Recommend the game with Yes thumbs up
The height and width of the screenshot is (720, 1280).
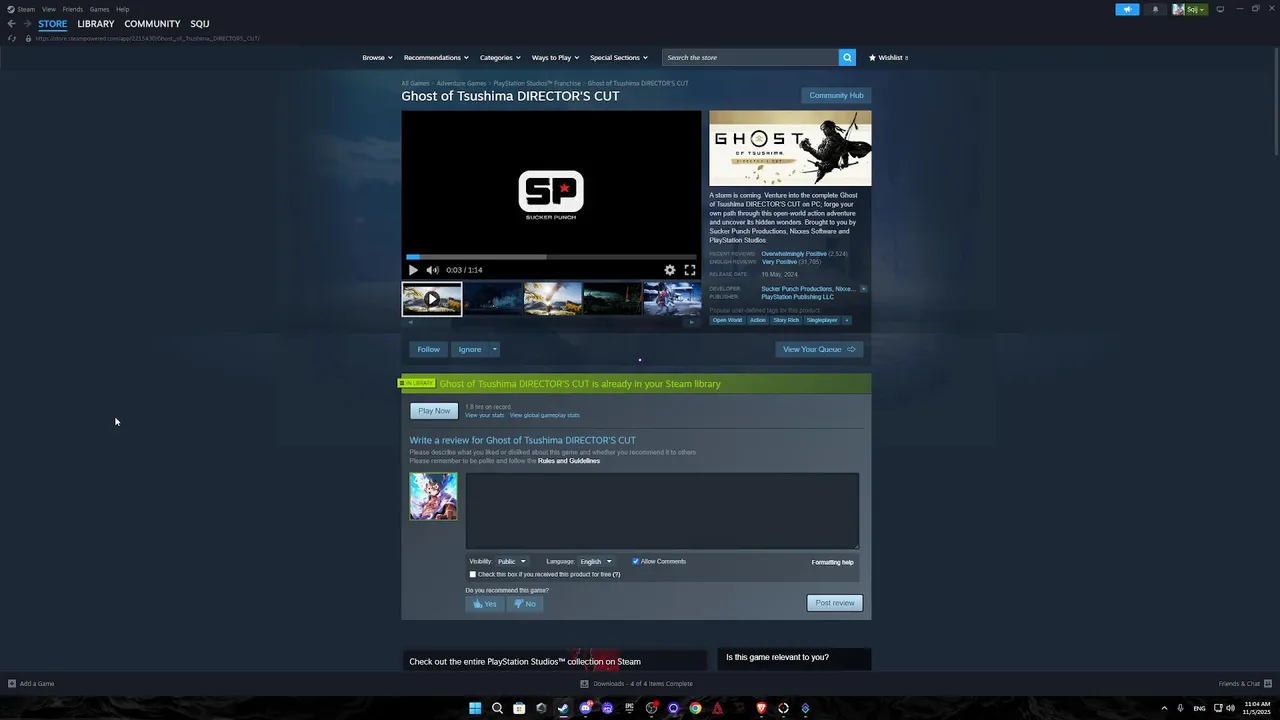[x=485, y=604]
